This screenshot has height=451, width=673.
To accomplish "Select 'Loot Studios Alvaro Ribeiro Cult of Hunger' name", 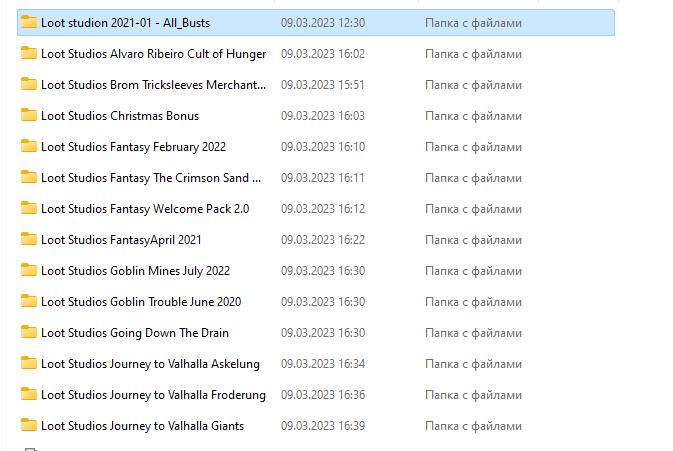I will 154,54.
